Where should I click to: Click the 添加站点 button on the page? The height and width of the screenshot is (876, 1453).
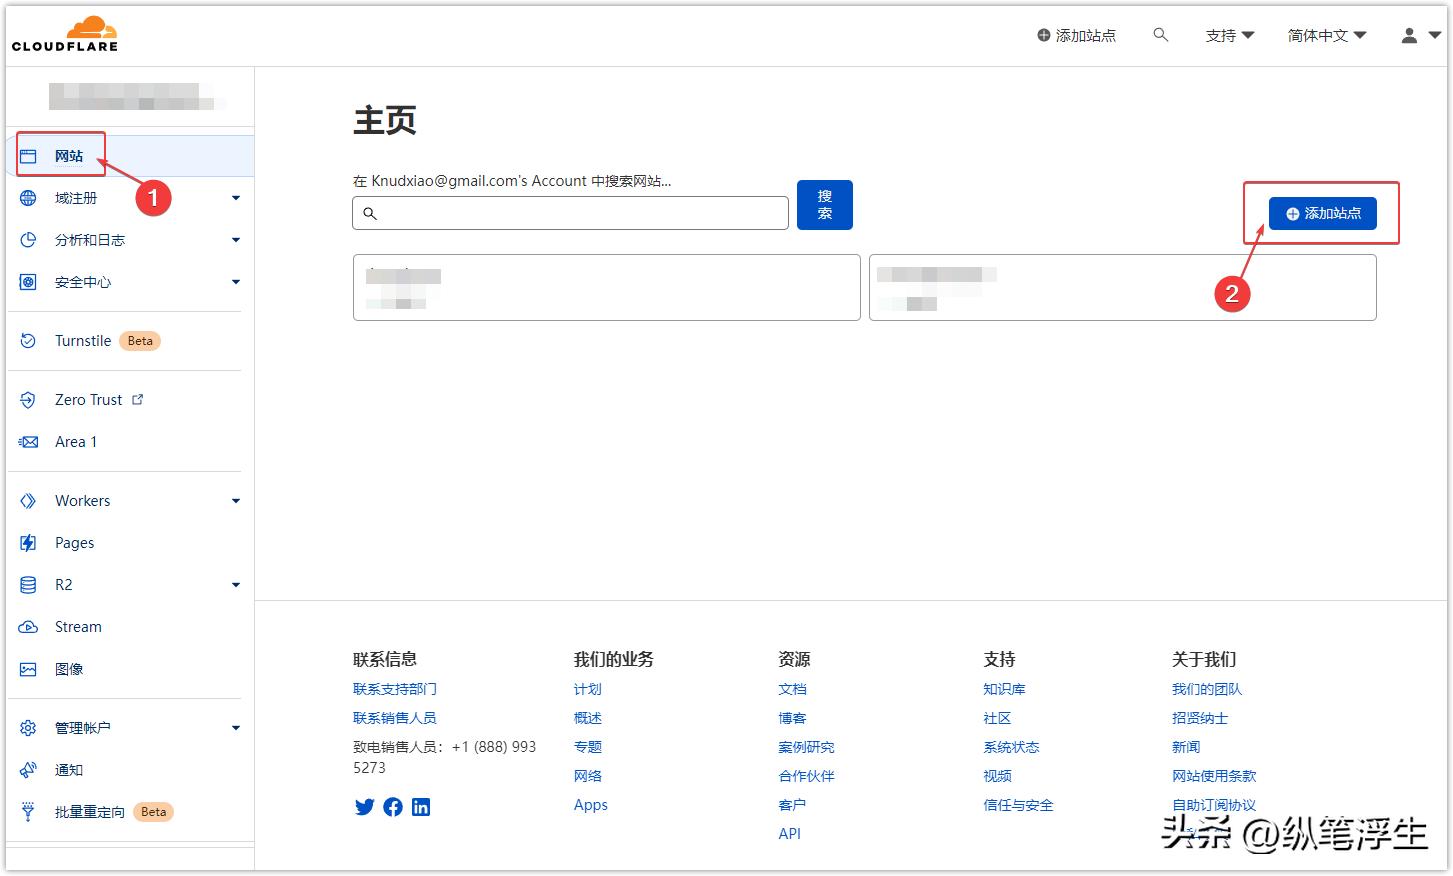click(x=1322, y=213)
